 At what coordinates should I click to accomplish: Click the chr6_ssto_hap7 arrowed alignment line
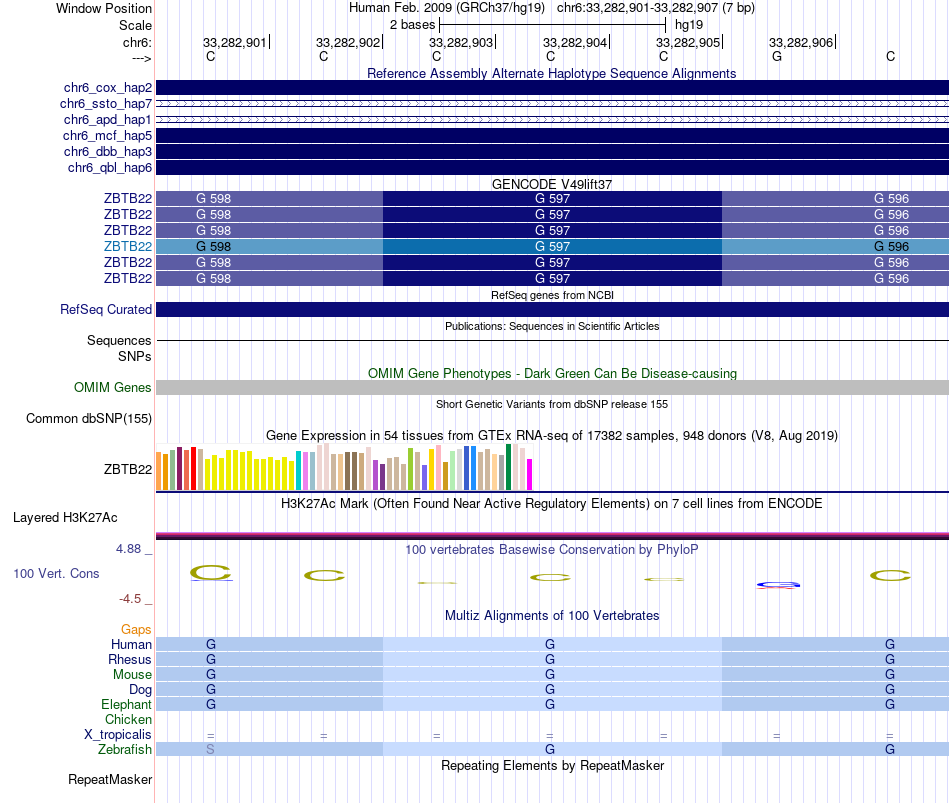pos(553,104)
